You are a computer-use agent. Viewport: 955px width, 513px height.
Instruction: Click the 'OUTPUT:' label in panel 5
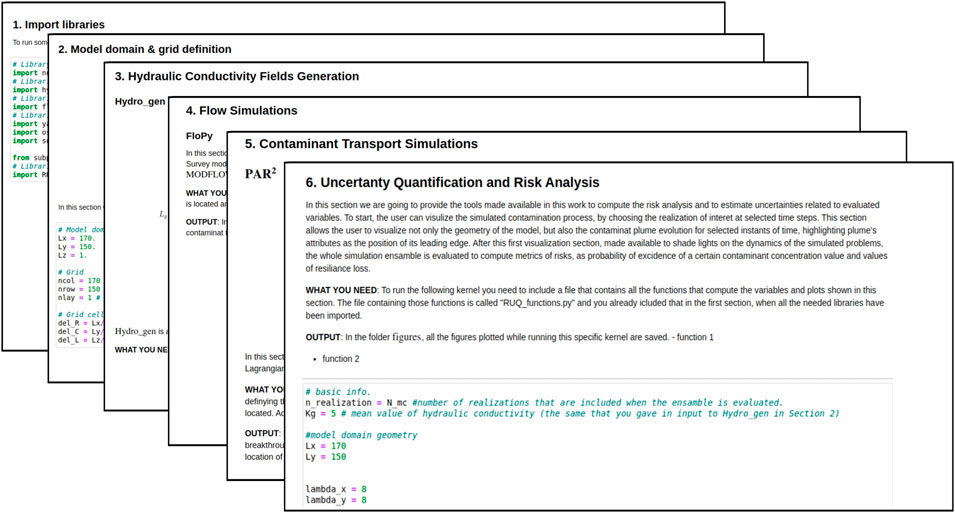coord(262,433)
